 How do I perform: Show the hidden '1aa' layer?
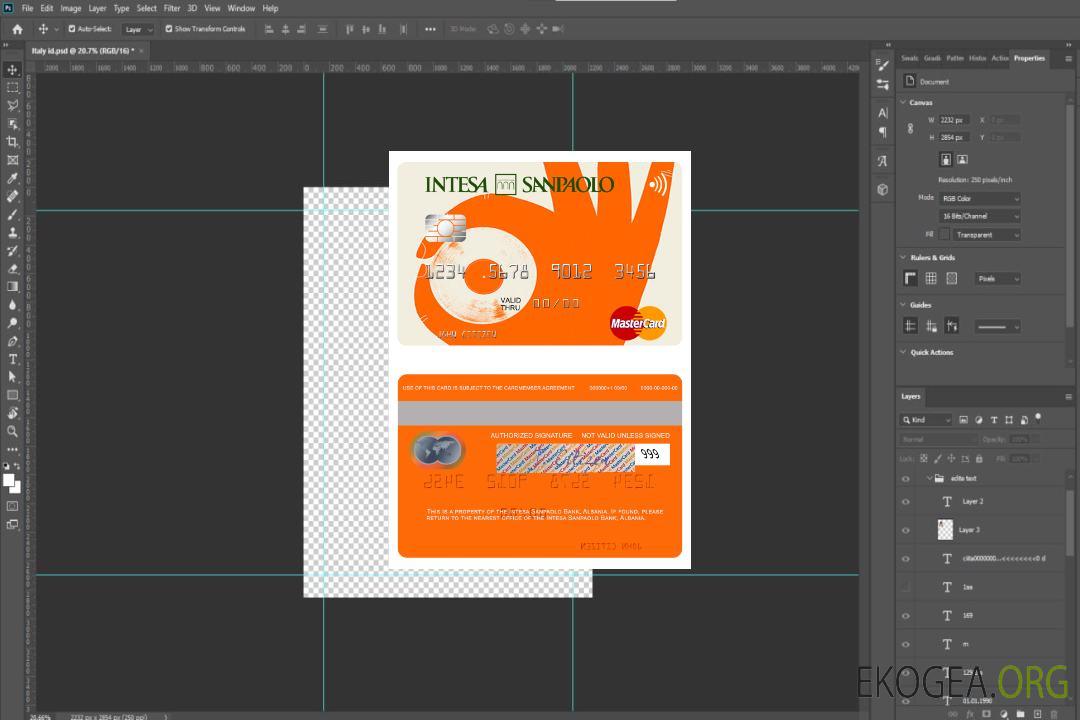point(906,587)
